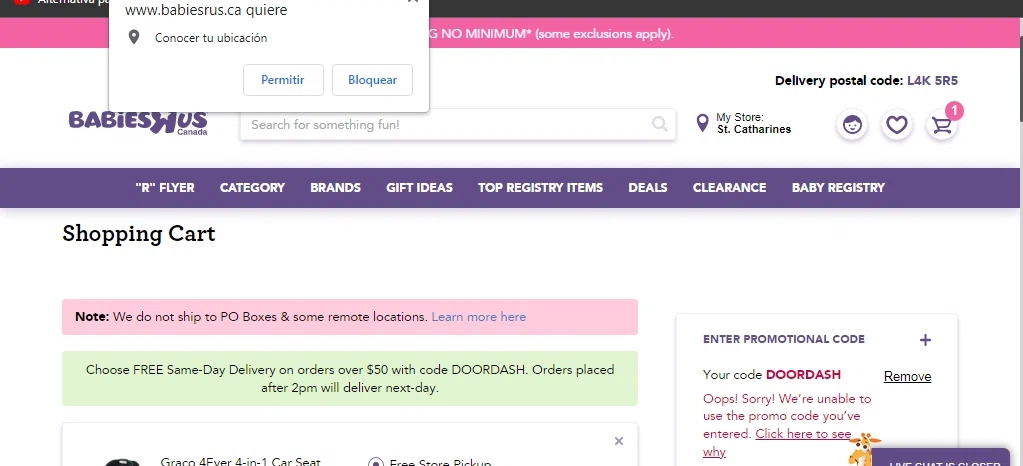Image resolution: width=1023 pixels, height=466 pixels.
Task: Click the ENTER PROMOTIONAL CODE heading
Action: (x=784, y=339)
